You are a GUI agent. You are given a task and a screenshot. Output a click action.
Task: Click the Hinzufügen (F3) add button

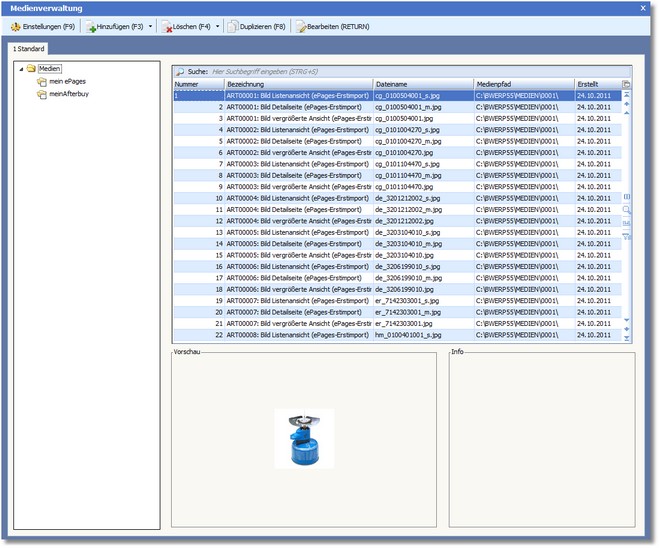pos(115,27)
